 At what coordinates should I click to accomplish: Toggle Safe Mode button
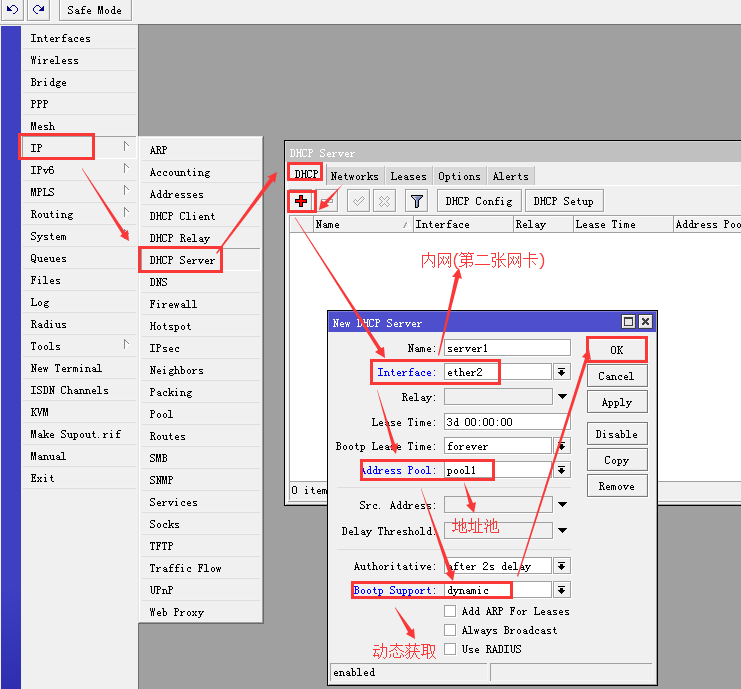95,10
